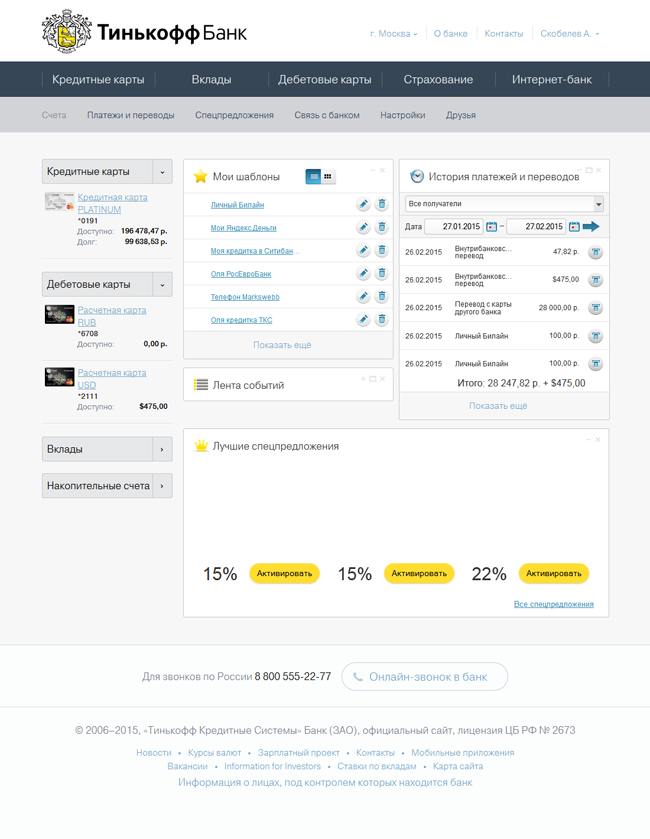Click Расчетная карта RUB card thumbnail

pyautogui.click(x=59, y=314)
